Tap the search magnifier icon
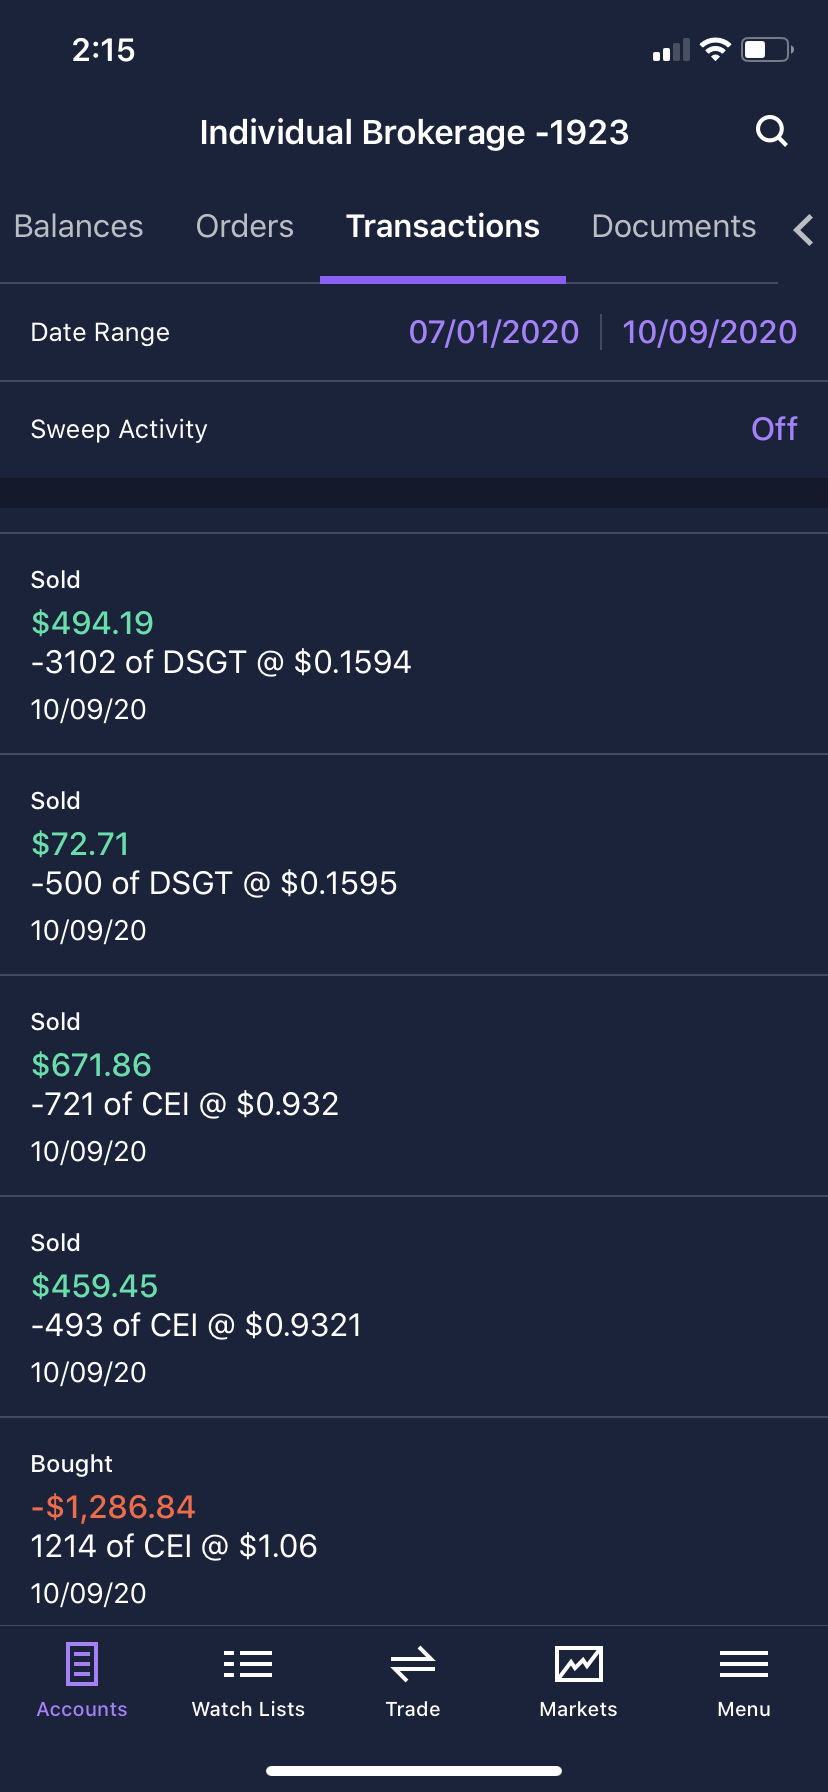 [772, 131]
